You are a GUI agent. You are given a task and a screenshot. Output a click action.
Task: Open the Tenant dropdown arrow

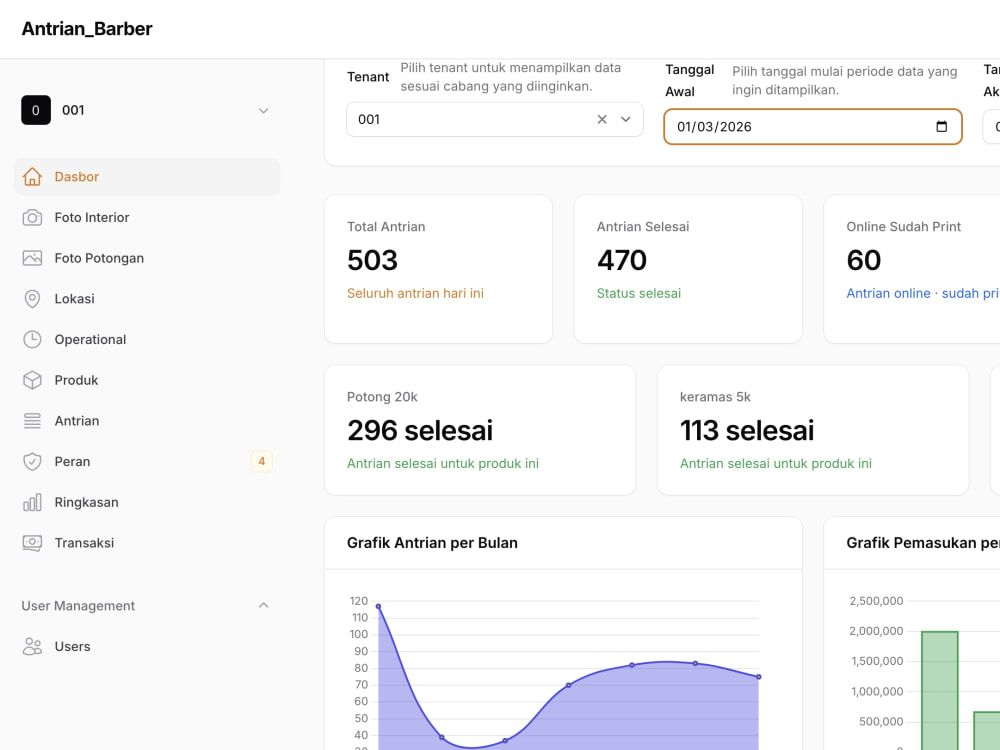coord(626,119)
